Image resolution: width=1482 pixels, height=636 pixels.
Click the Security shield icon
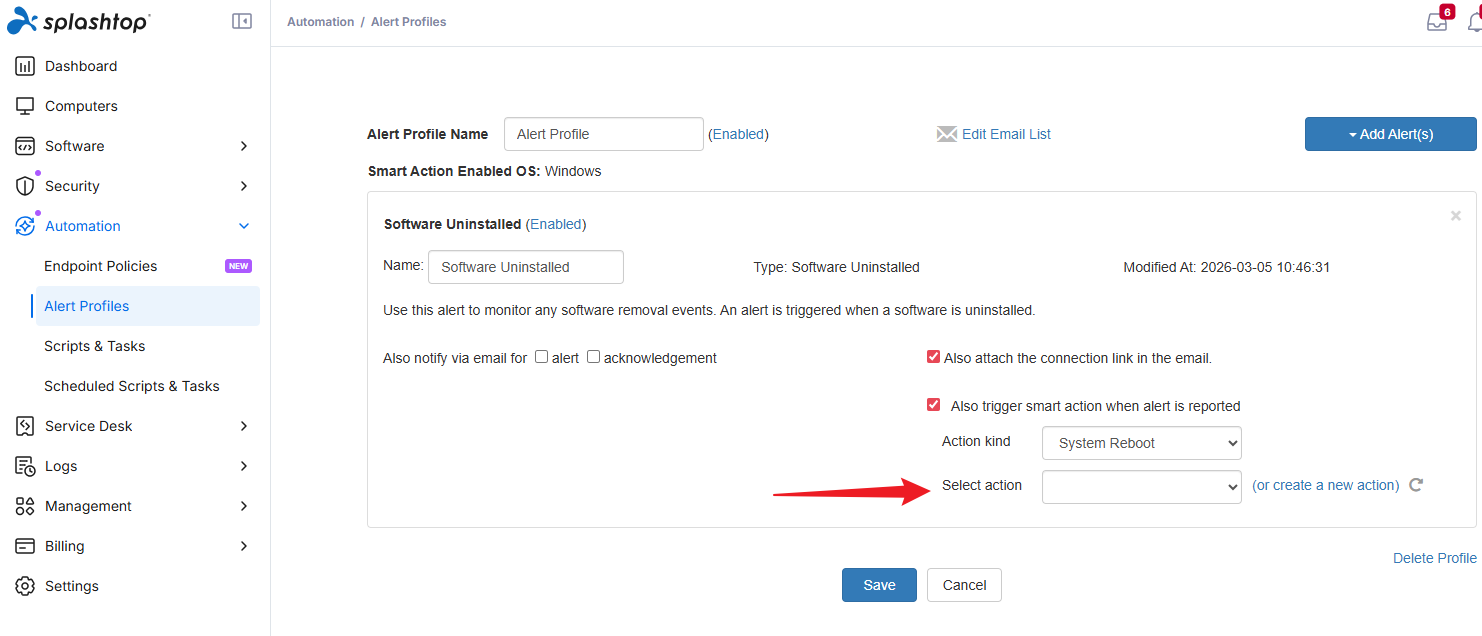[x=25, y=186]
